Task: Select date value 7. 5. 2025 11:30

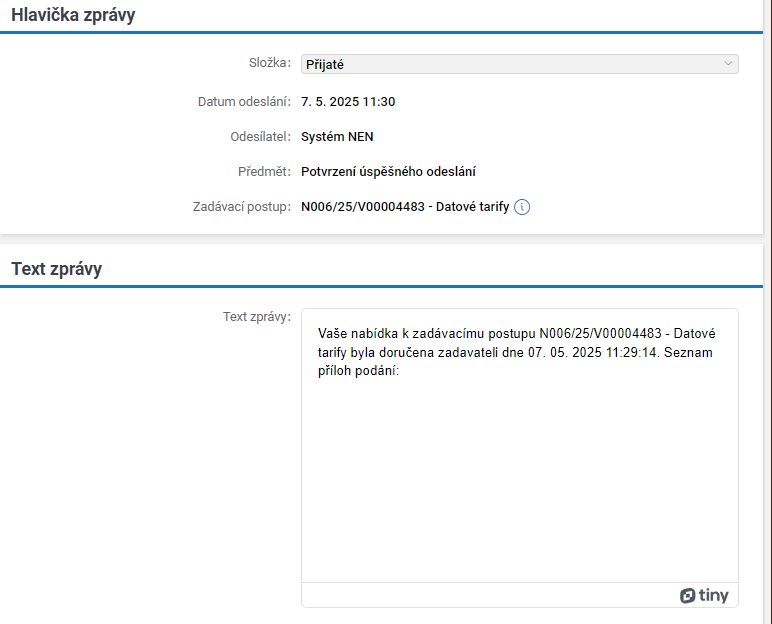Action: click(348, 102)
